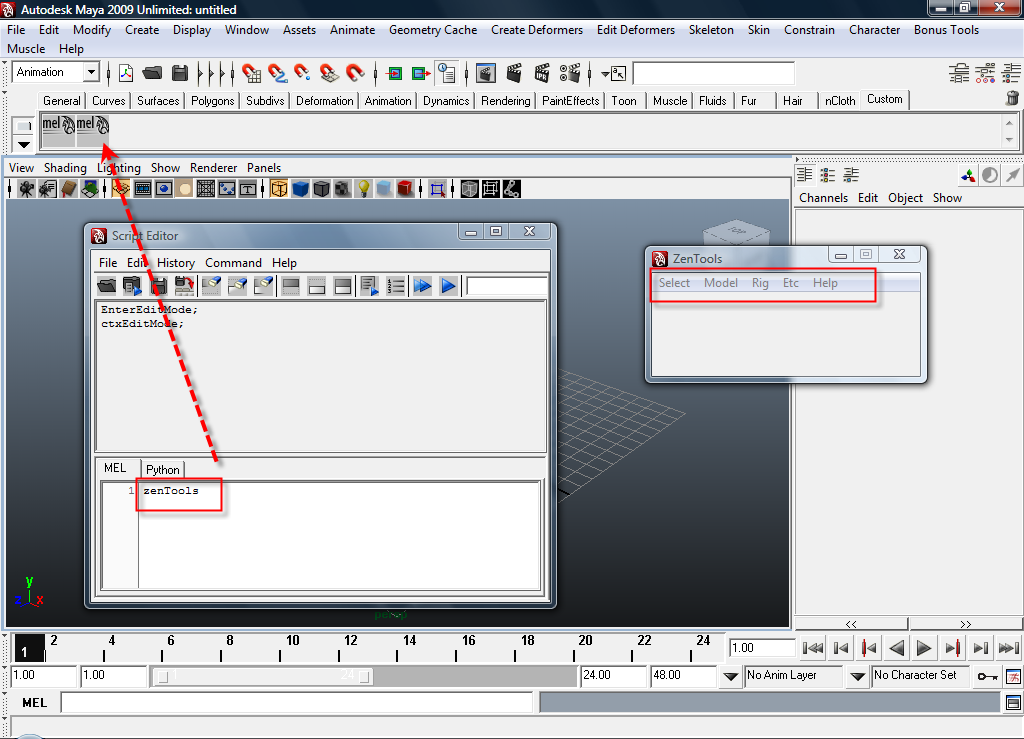Toggle Snap to View Planes magnet icon
This screenshot has height=739, width=1024.
[x=328, y=73]
